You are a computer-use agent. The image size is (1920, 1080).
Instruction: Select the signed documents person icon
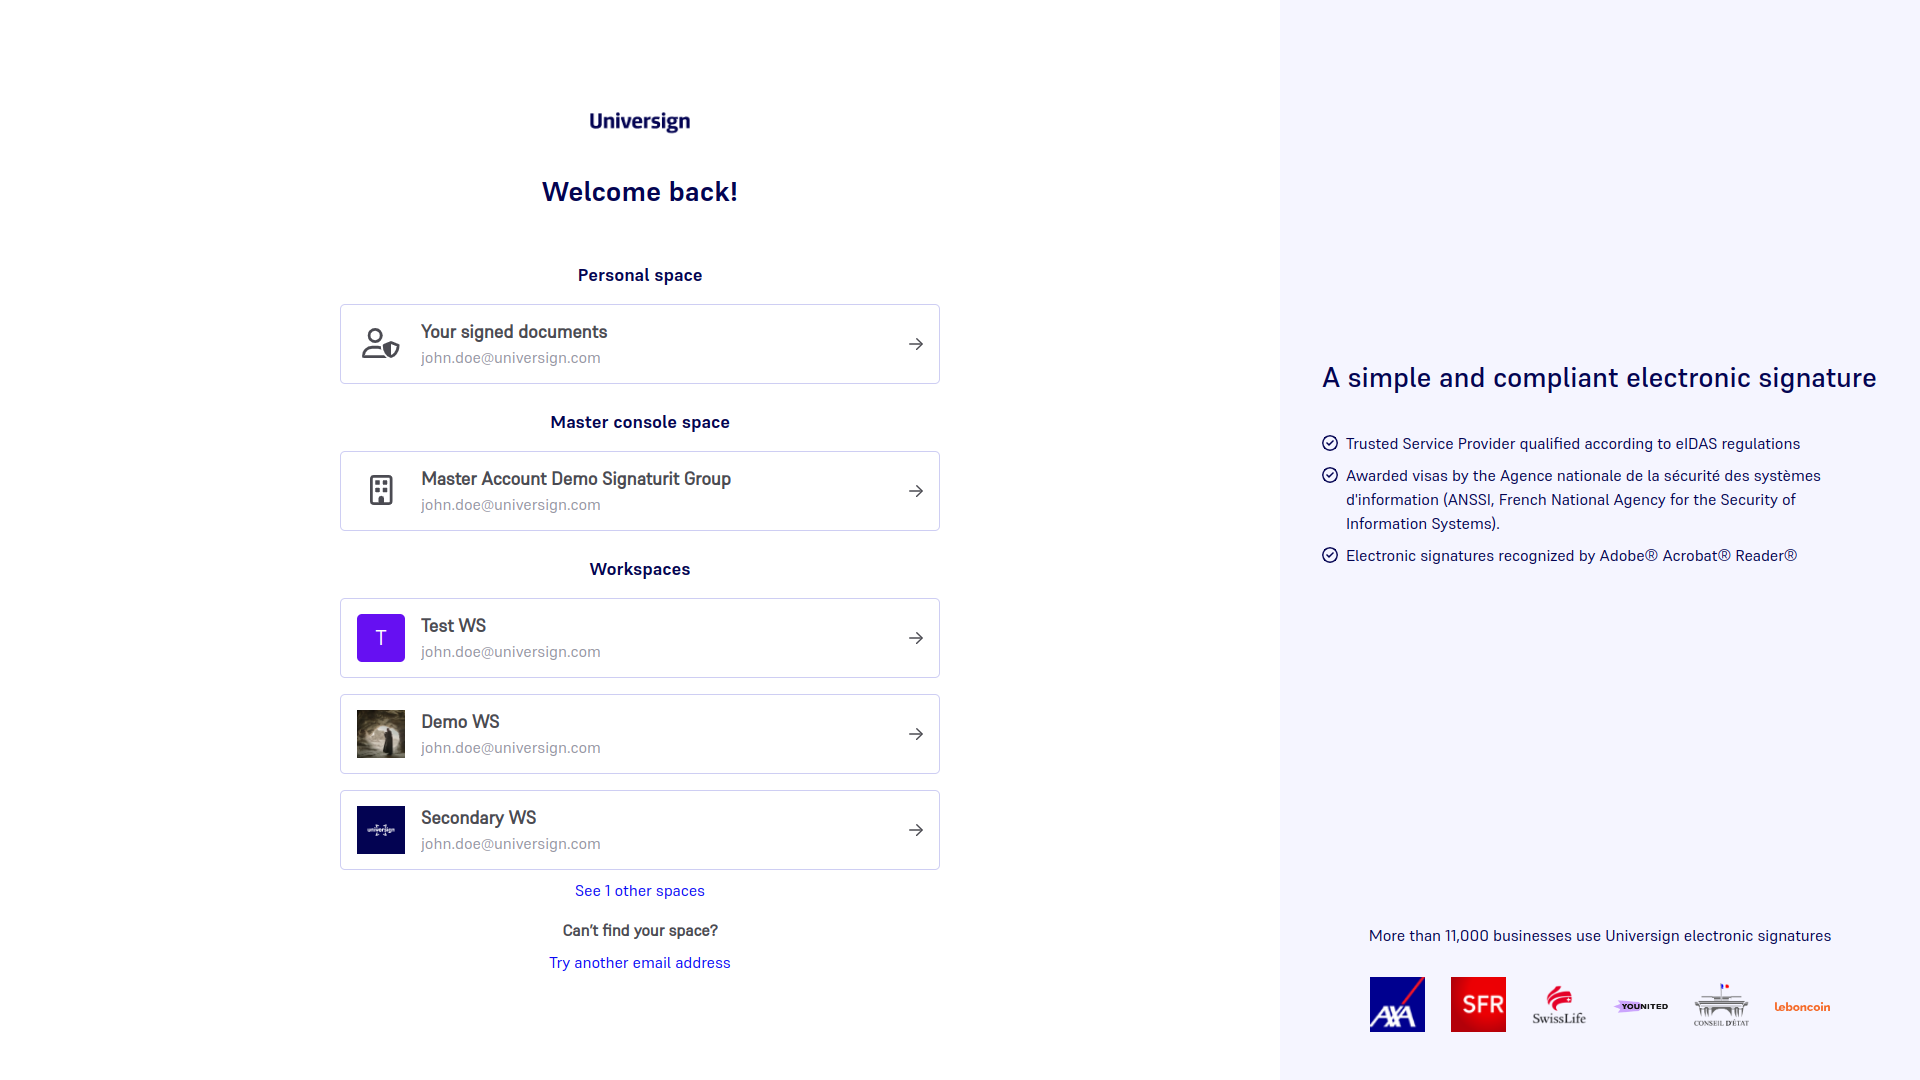(380, 343)
